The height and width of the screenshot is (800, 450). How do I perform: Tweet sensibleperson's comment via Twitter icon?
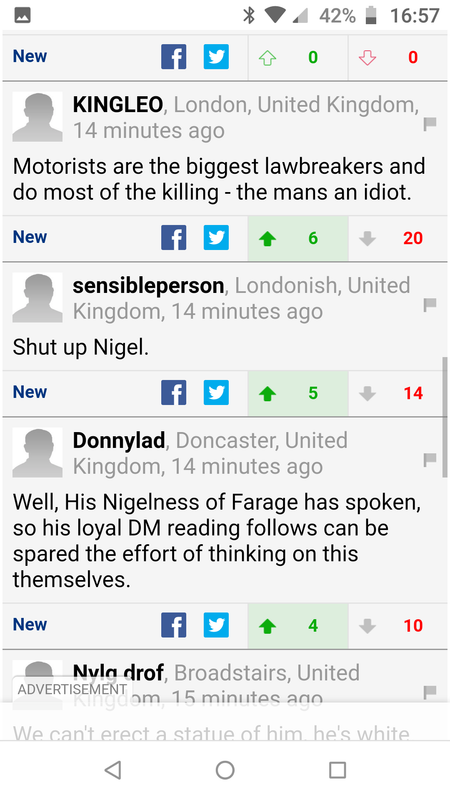pyautogui.click(x=216, y=393)
